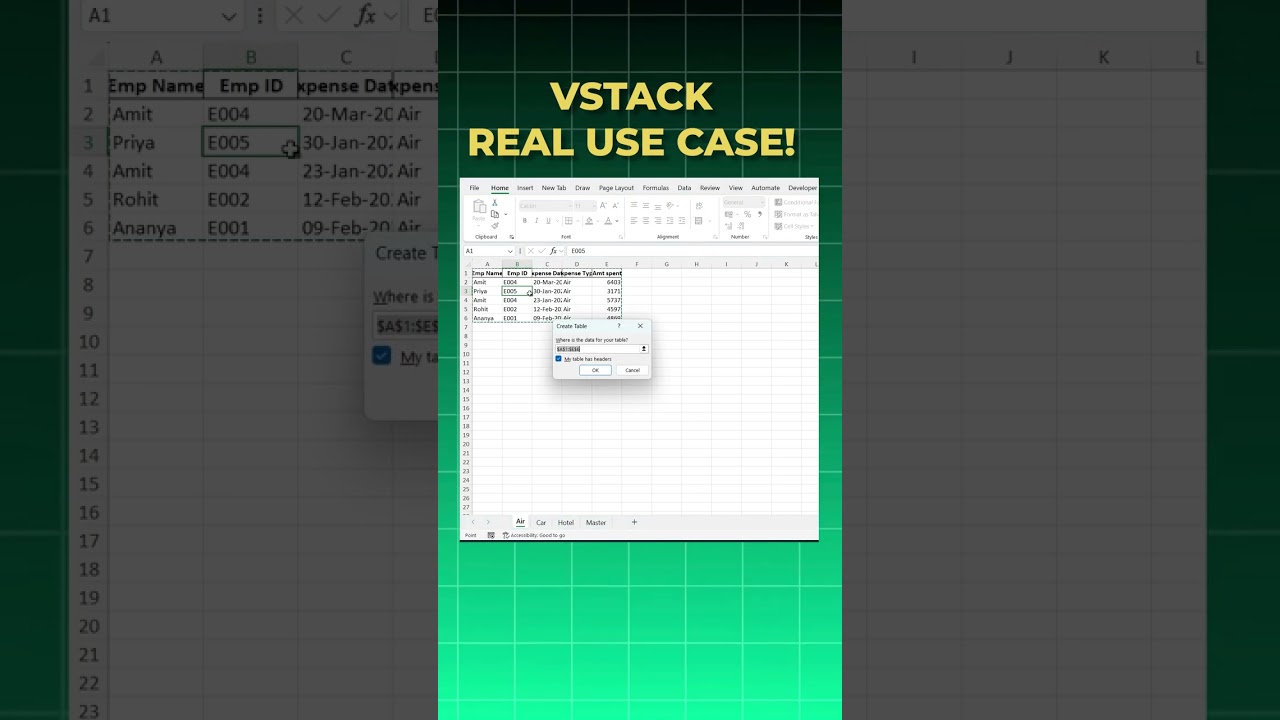The height and width of the screenshot is (720, 1280).
Task: Click OK in Create Table dialog
Action: 595,370
